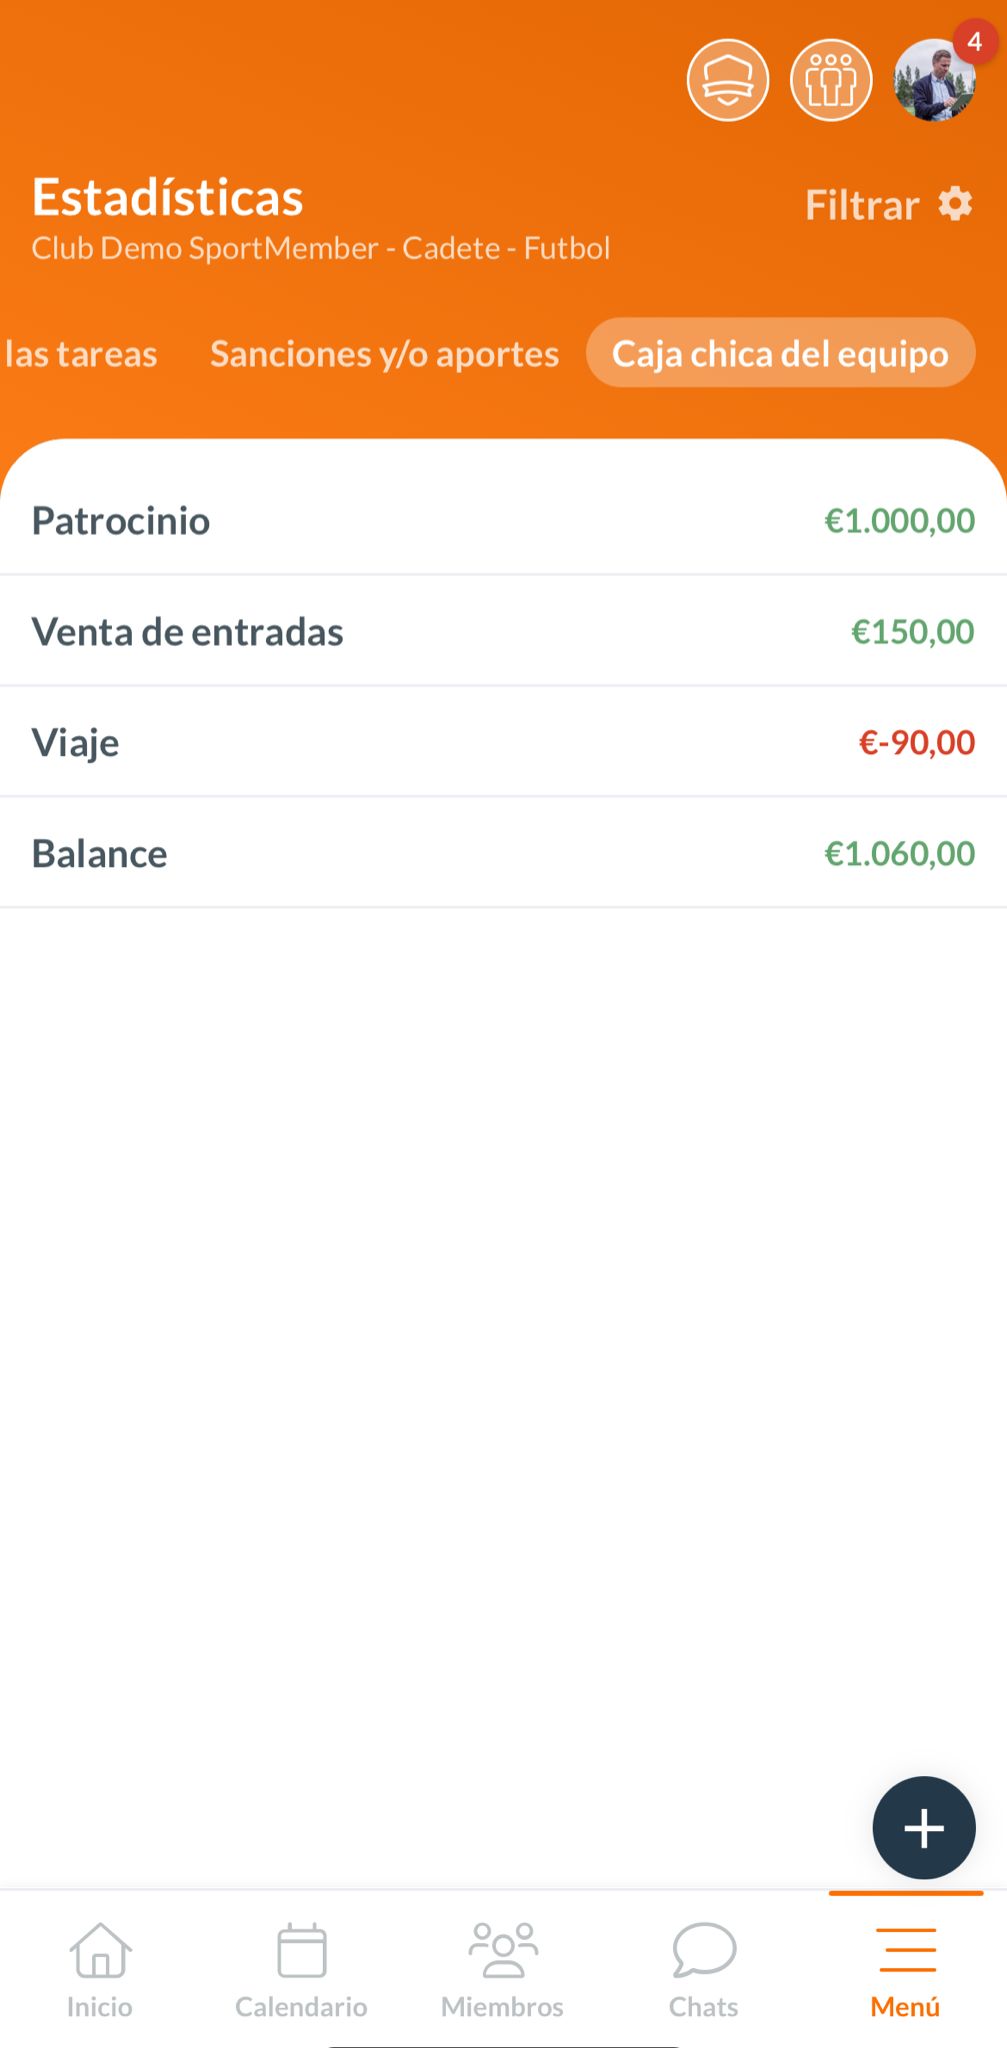This screenshot has width=1007, height=2048.
Task: Open the Chats speech bubble icon
Action: click(704, 1950)
